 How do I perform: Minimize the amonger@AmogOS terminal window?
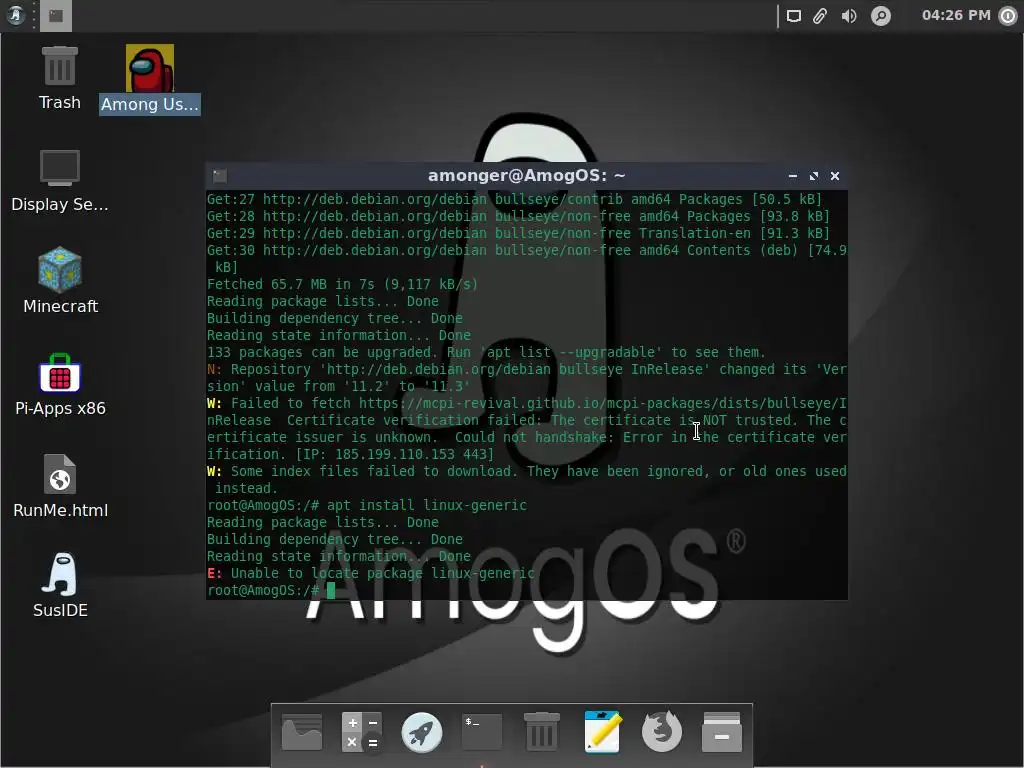pos(793,176)
